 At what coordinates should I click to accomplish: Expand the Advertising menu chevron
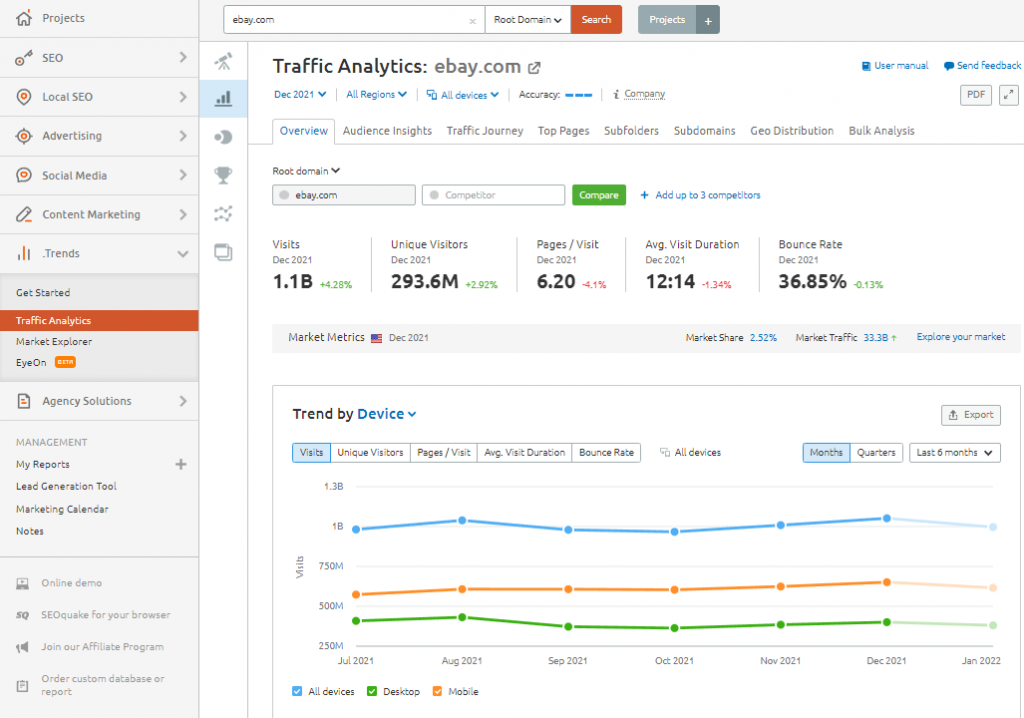point(183,136)
